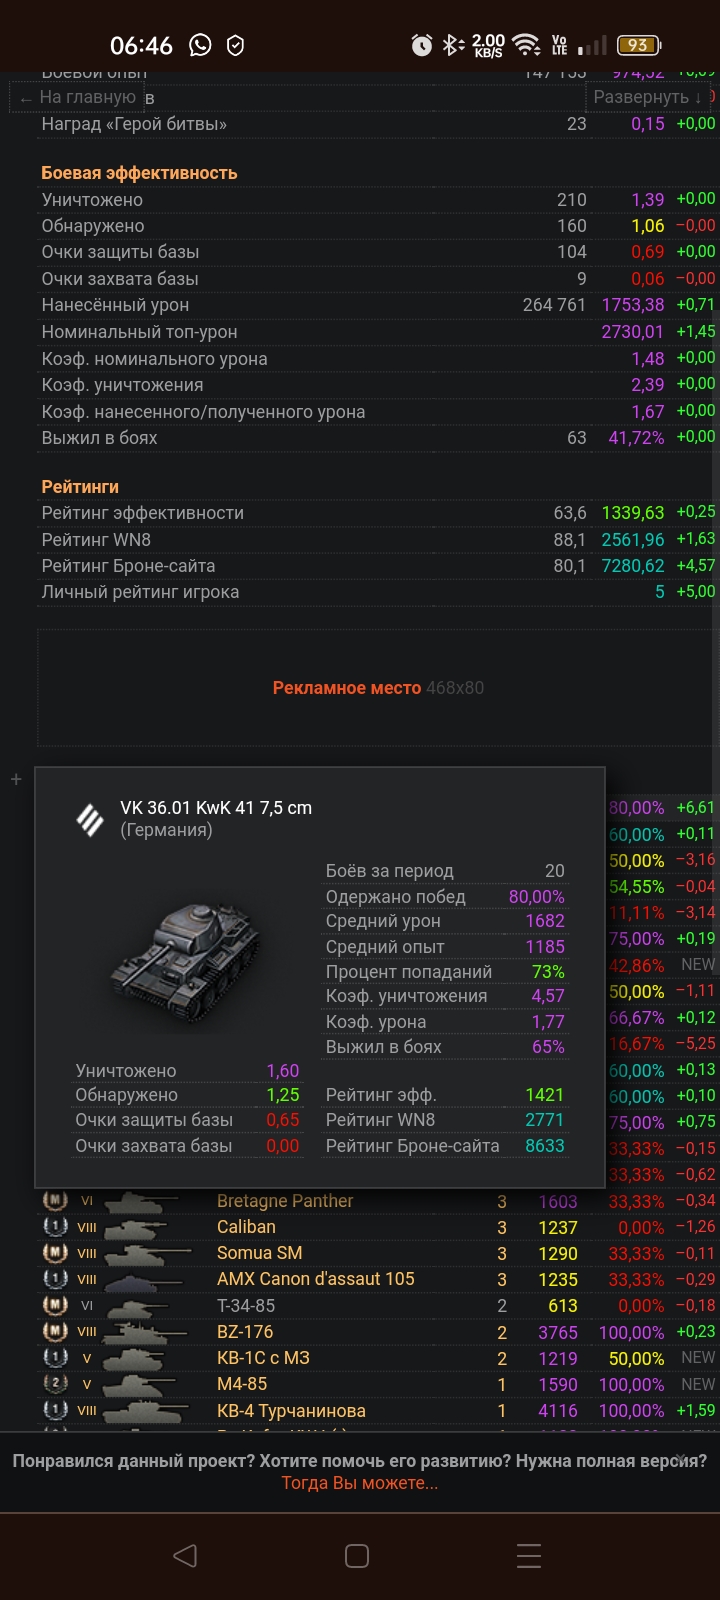The height and width of the screenshot is (1600, 720).
Task: Click the medium tank class icon in popup
Action: [90, 819]
